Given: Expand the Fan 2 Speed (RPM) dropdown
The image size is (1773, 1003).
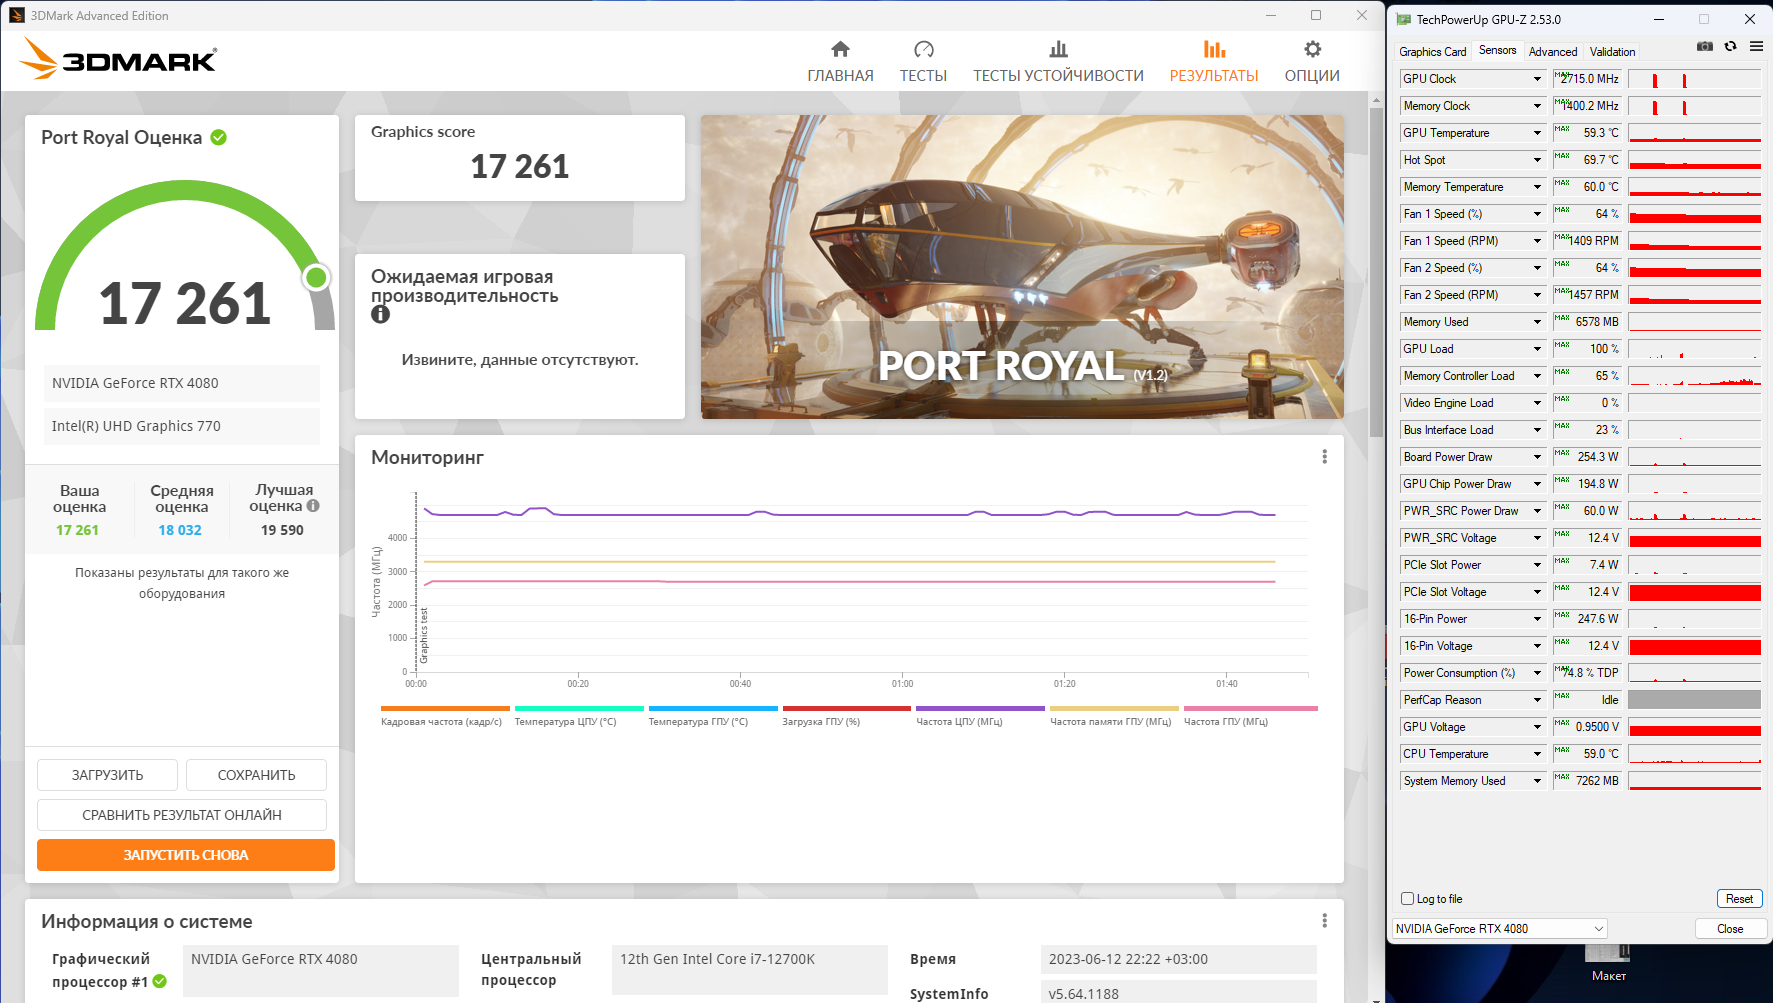Looking at the screenshot, I should (x=1537, y=295).
